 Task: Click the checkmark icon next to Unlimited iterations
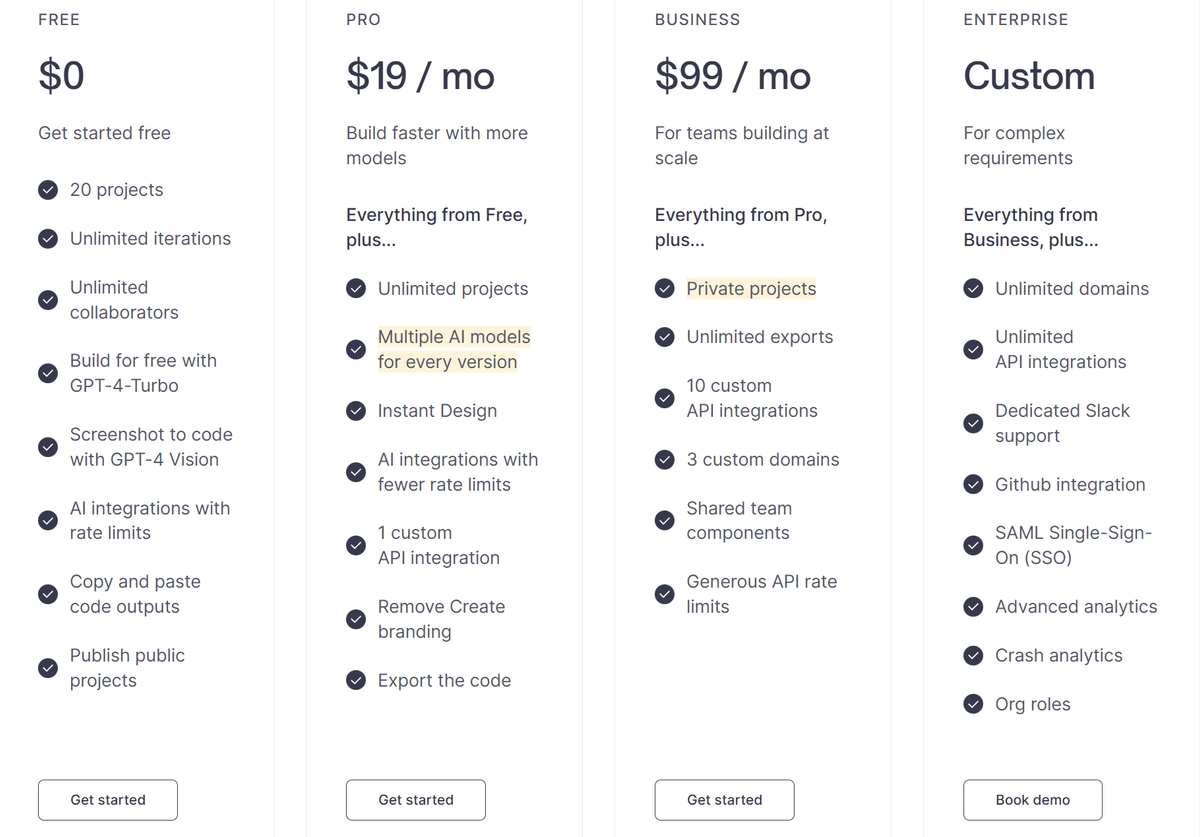(48, 239)
